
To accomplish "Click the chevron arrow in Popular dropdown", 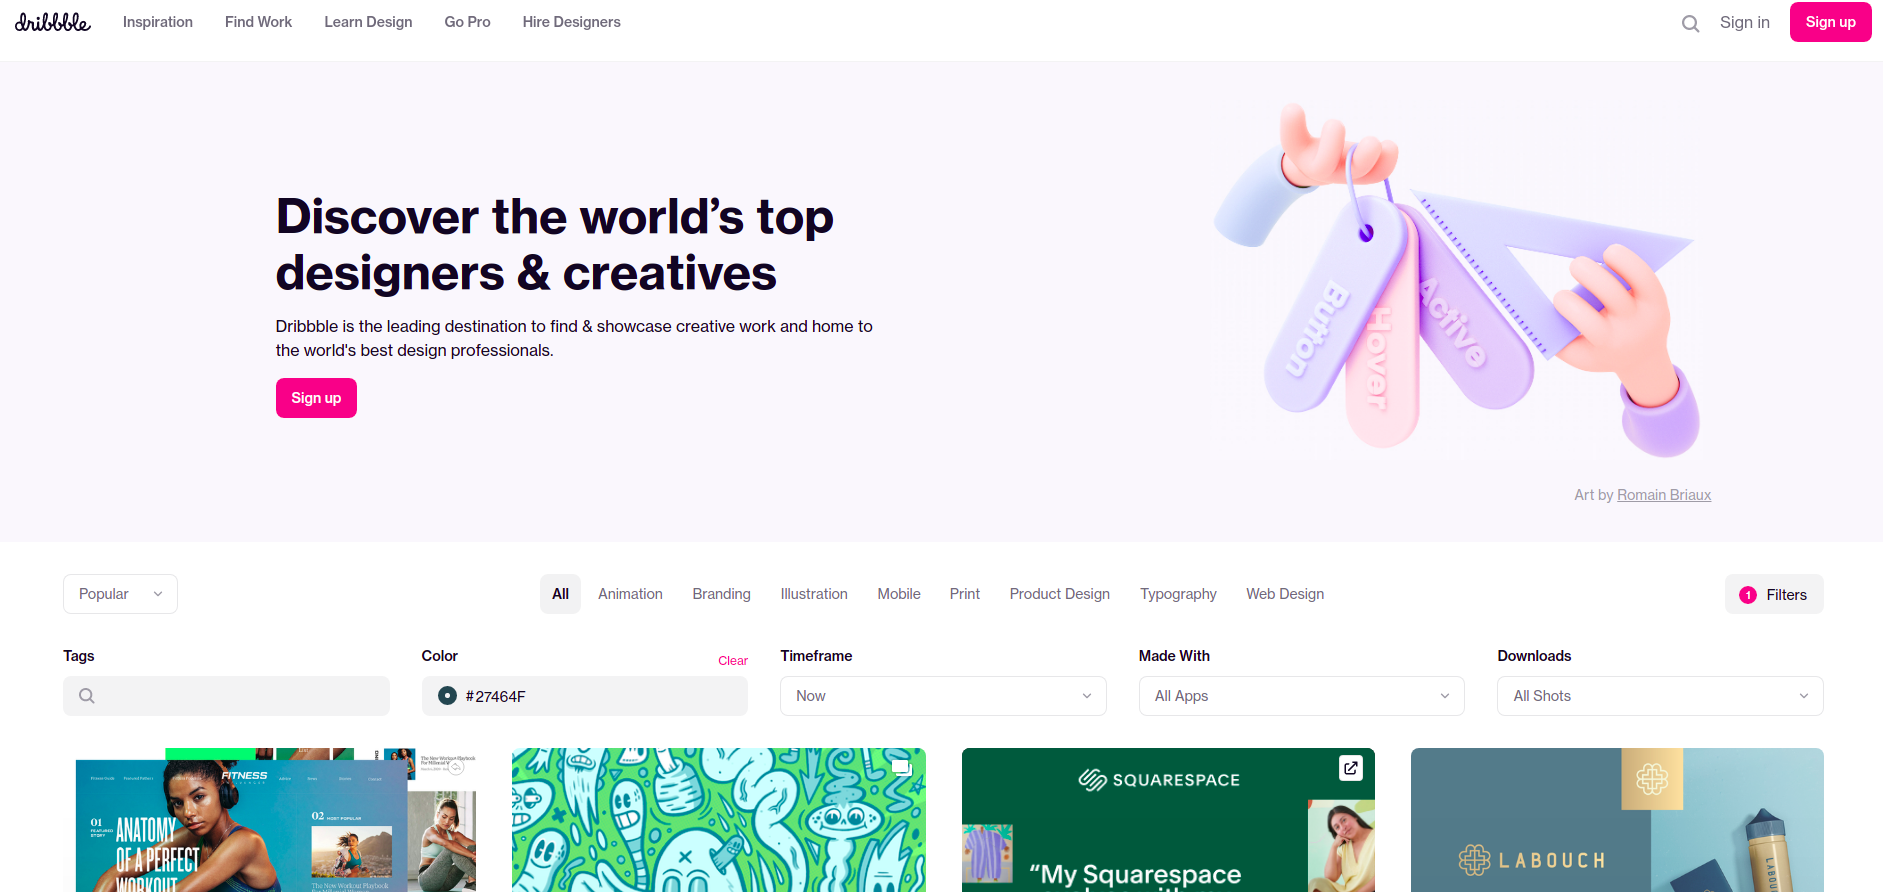I will (158, 594).
